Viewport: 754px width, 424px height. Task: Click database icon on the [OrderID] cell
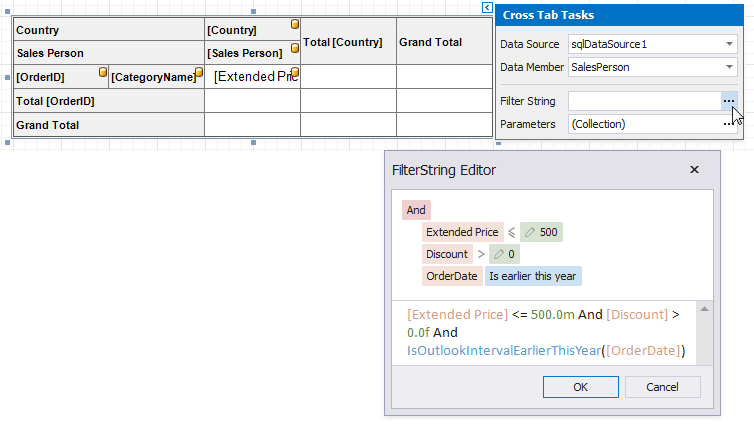(x=103, y=72)
